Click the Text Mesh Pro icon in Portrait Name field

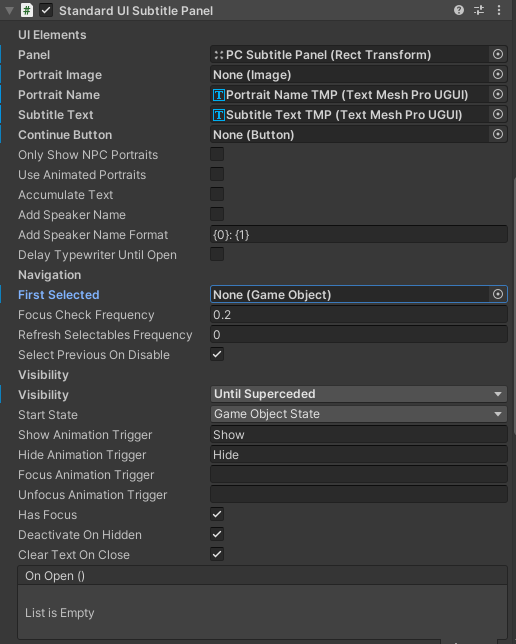(x=219, y=95)
